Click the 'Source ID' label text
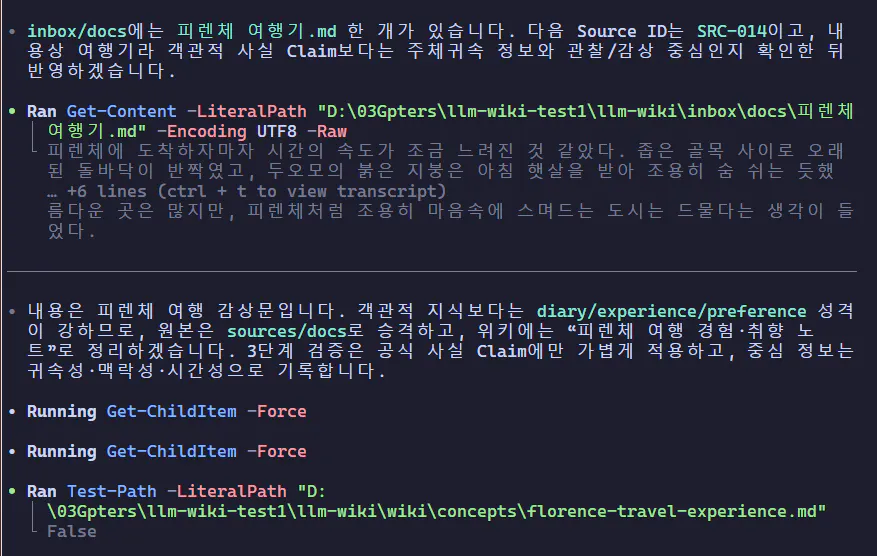Screen dimensions: 877x556 point(621,31)
